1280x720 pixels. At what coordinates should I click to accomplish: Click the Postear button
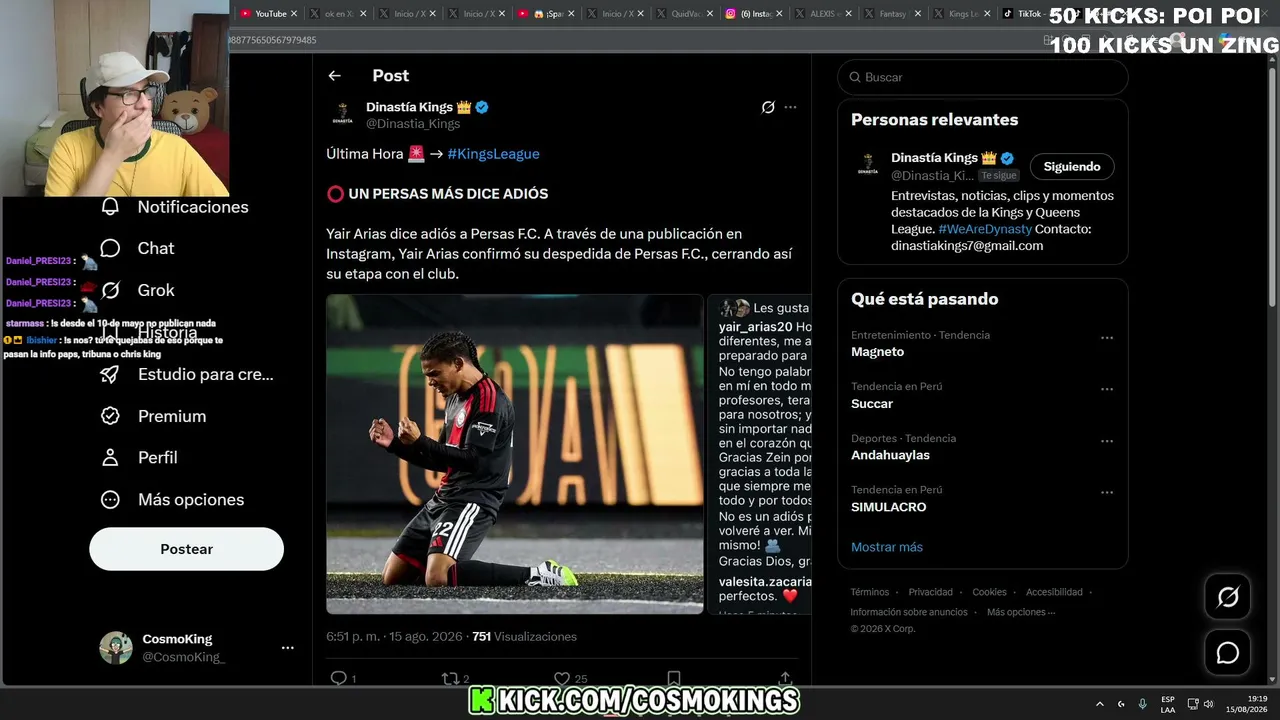click(x=187, y=549)
